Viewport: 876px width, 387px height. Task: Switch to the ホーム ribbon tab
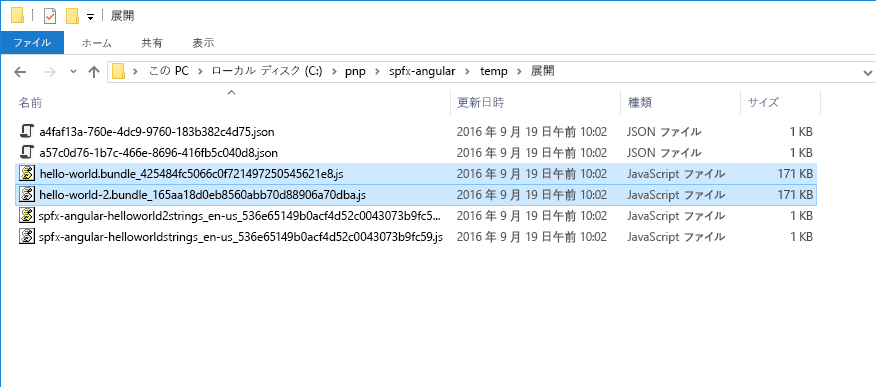tap(97, 42)
